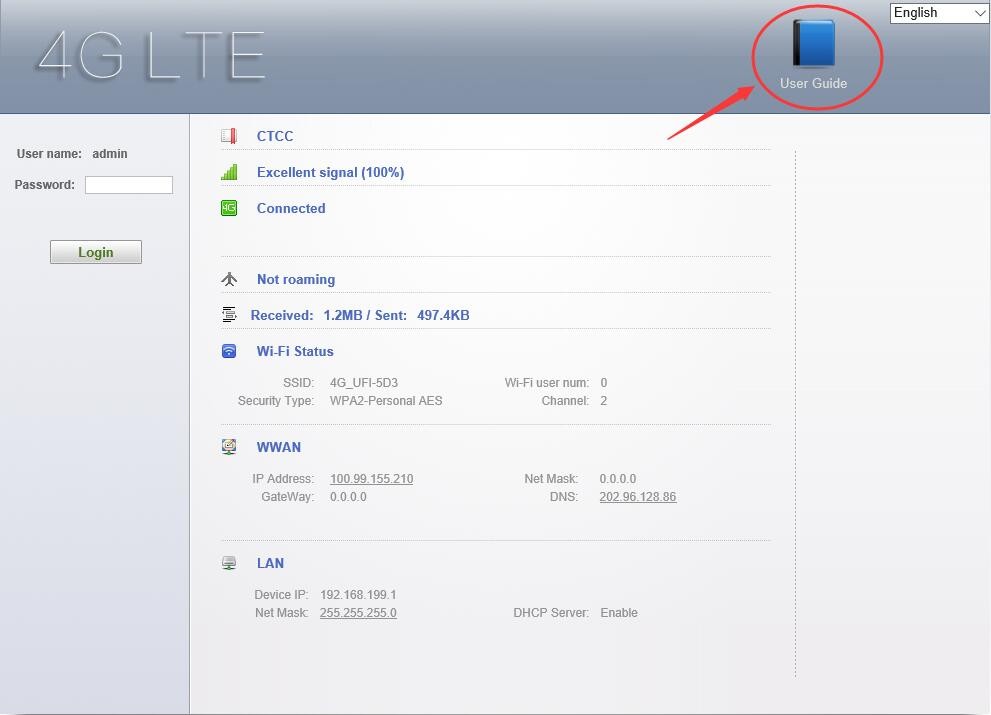
Task: Click the Wi-Fi Status heading
Action: pyautogui.click(x=295, y=351)
